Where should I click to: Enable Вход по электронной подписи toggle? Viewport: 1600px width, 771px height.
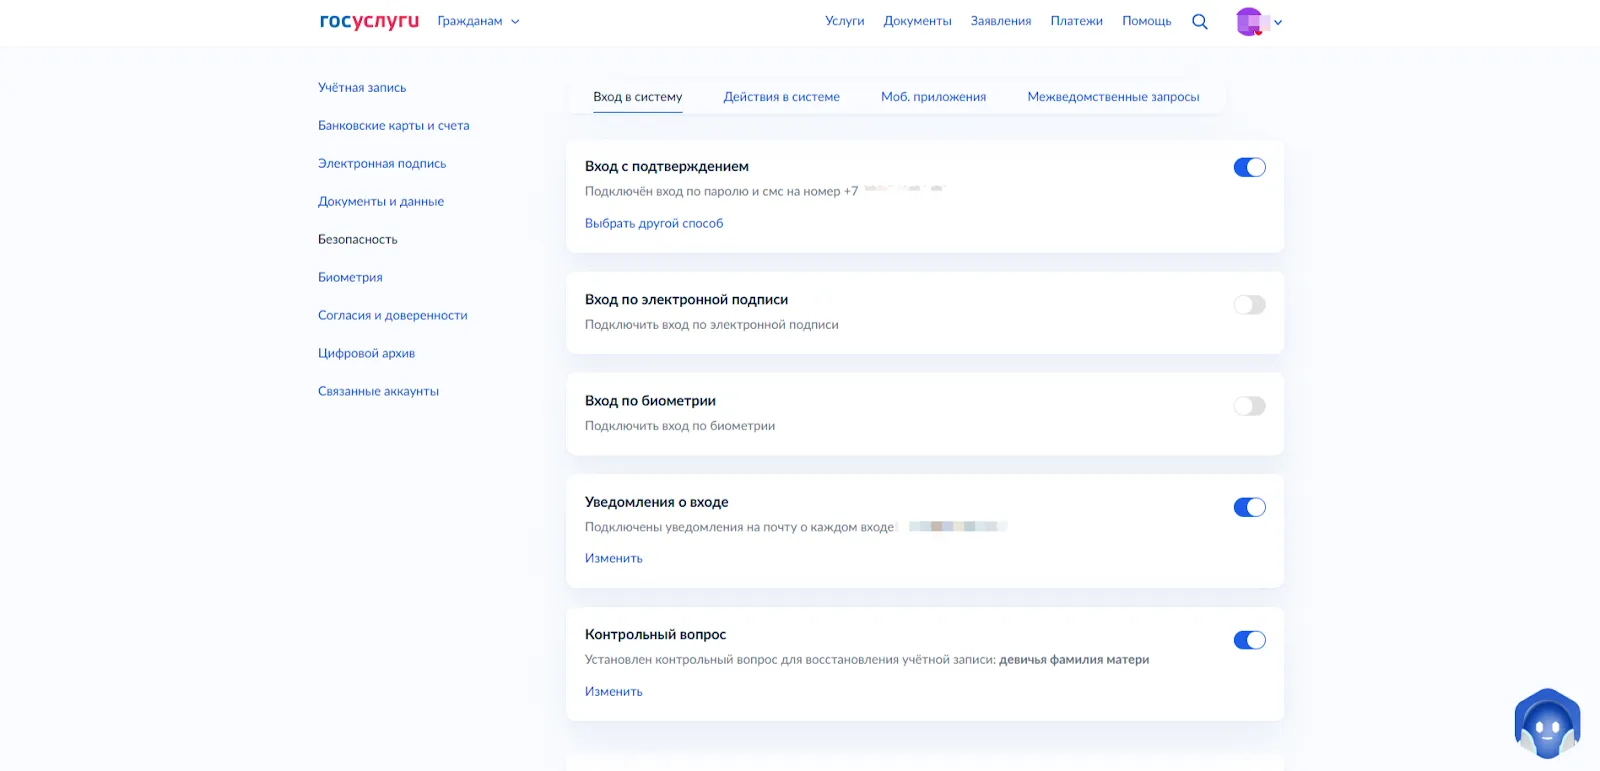point(1249,305)
